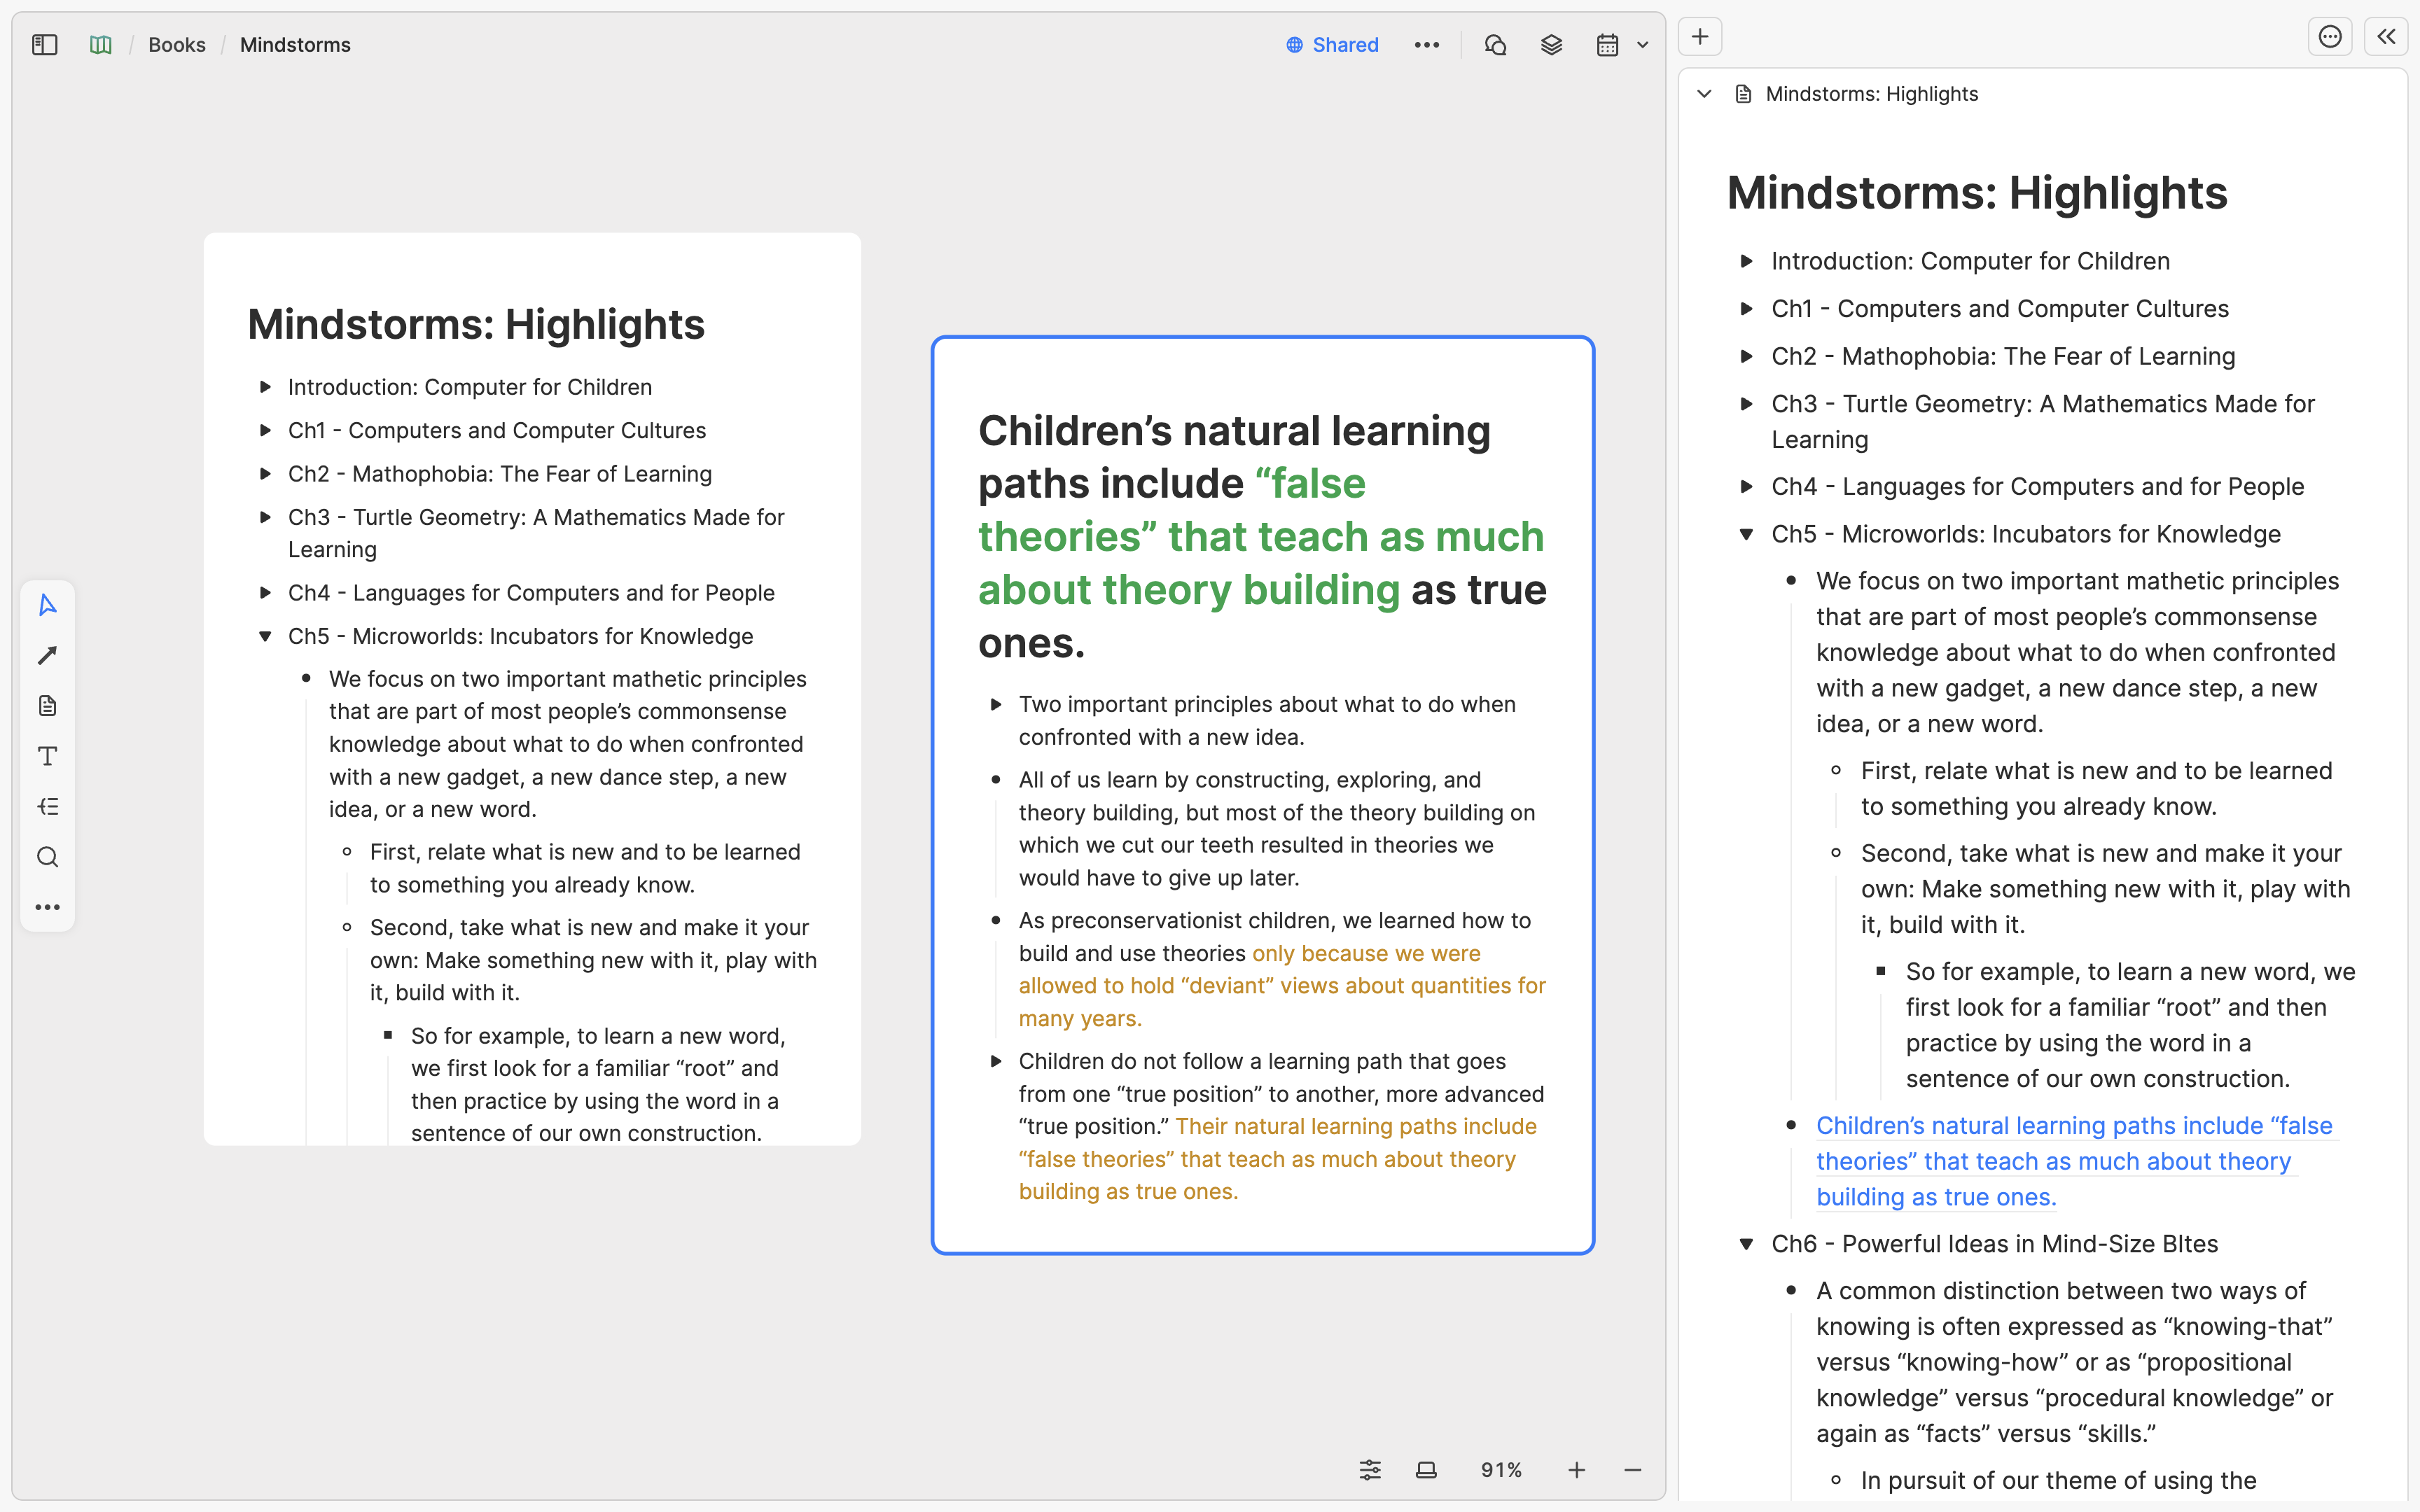
Task: Expand 'Two important principles' bullet in the blue card
Action: (996, 704)
